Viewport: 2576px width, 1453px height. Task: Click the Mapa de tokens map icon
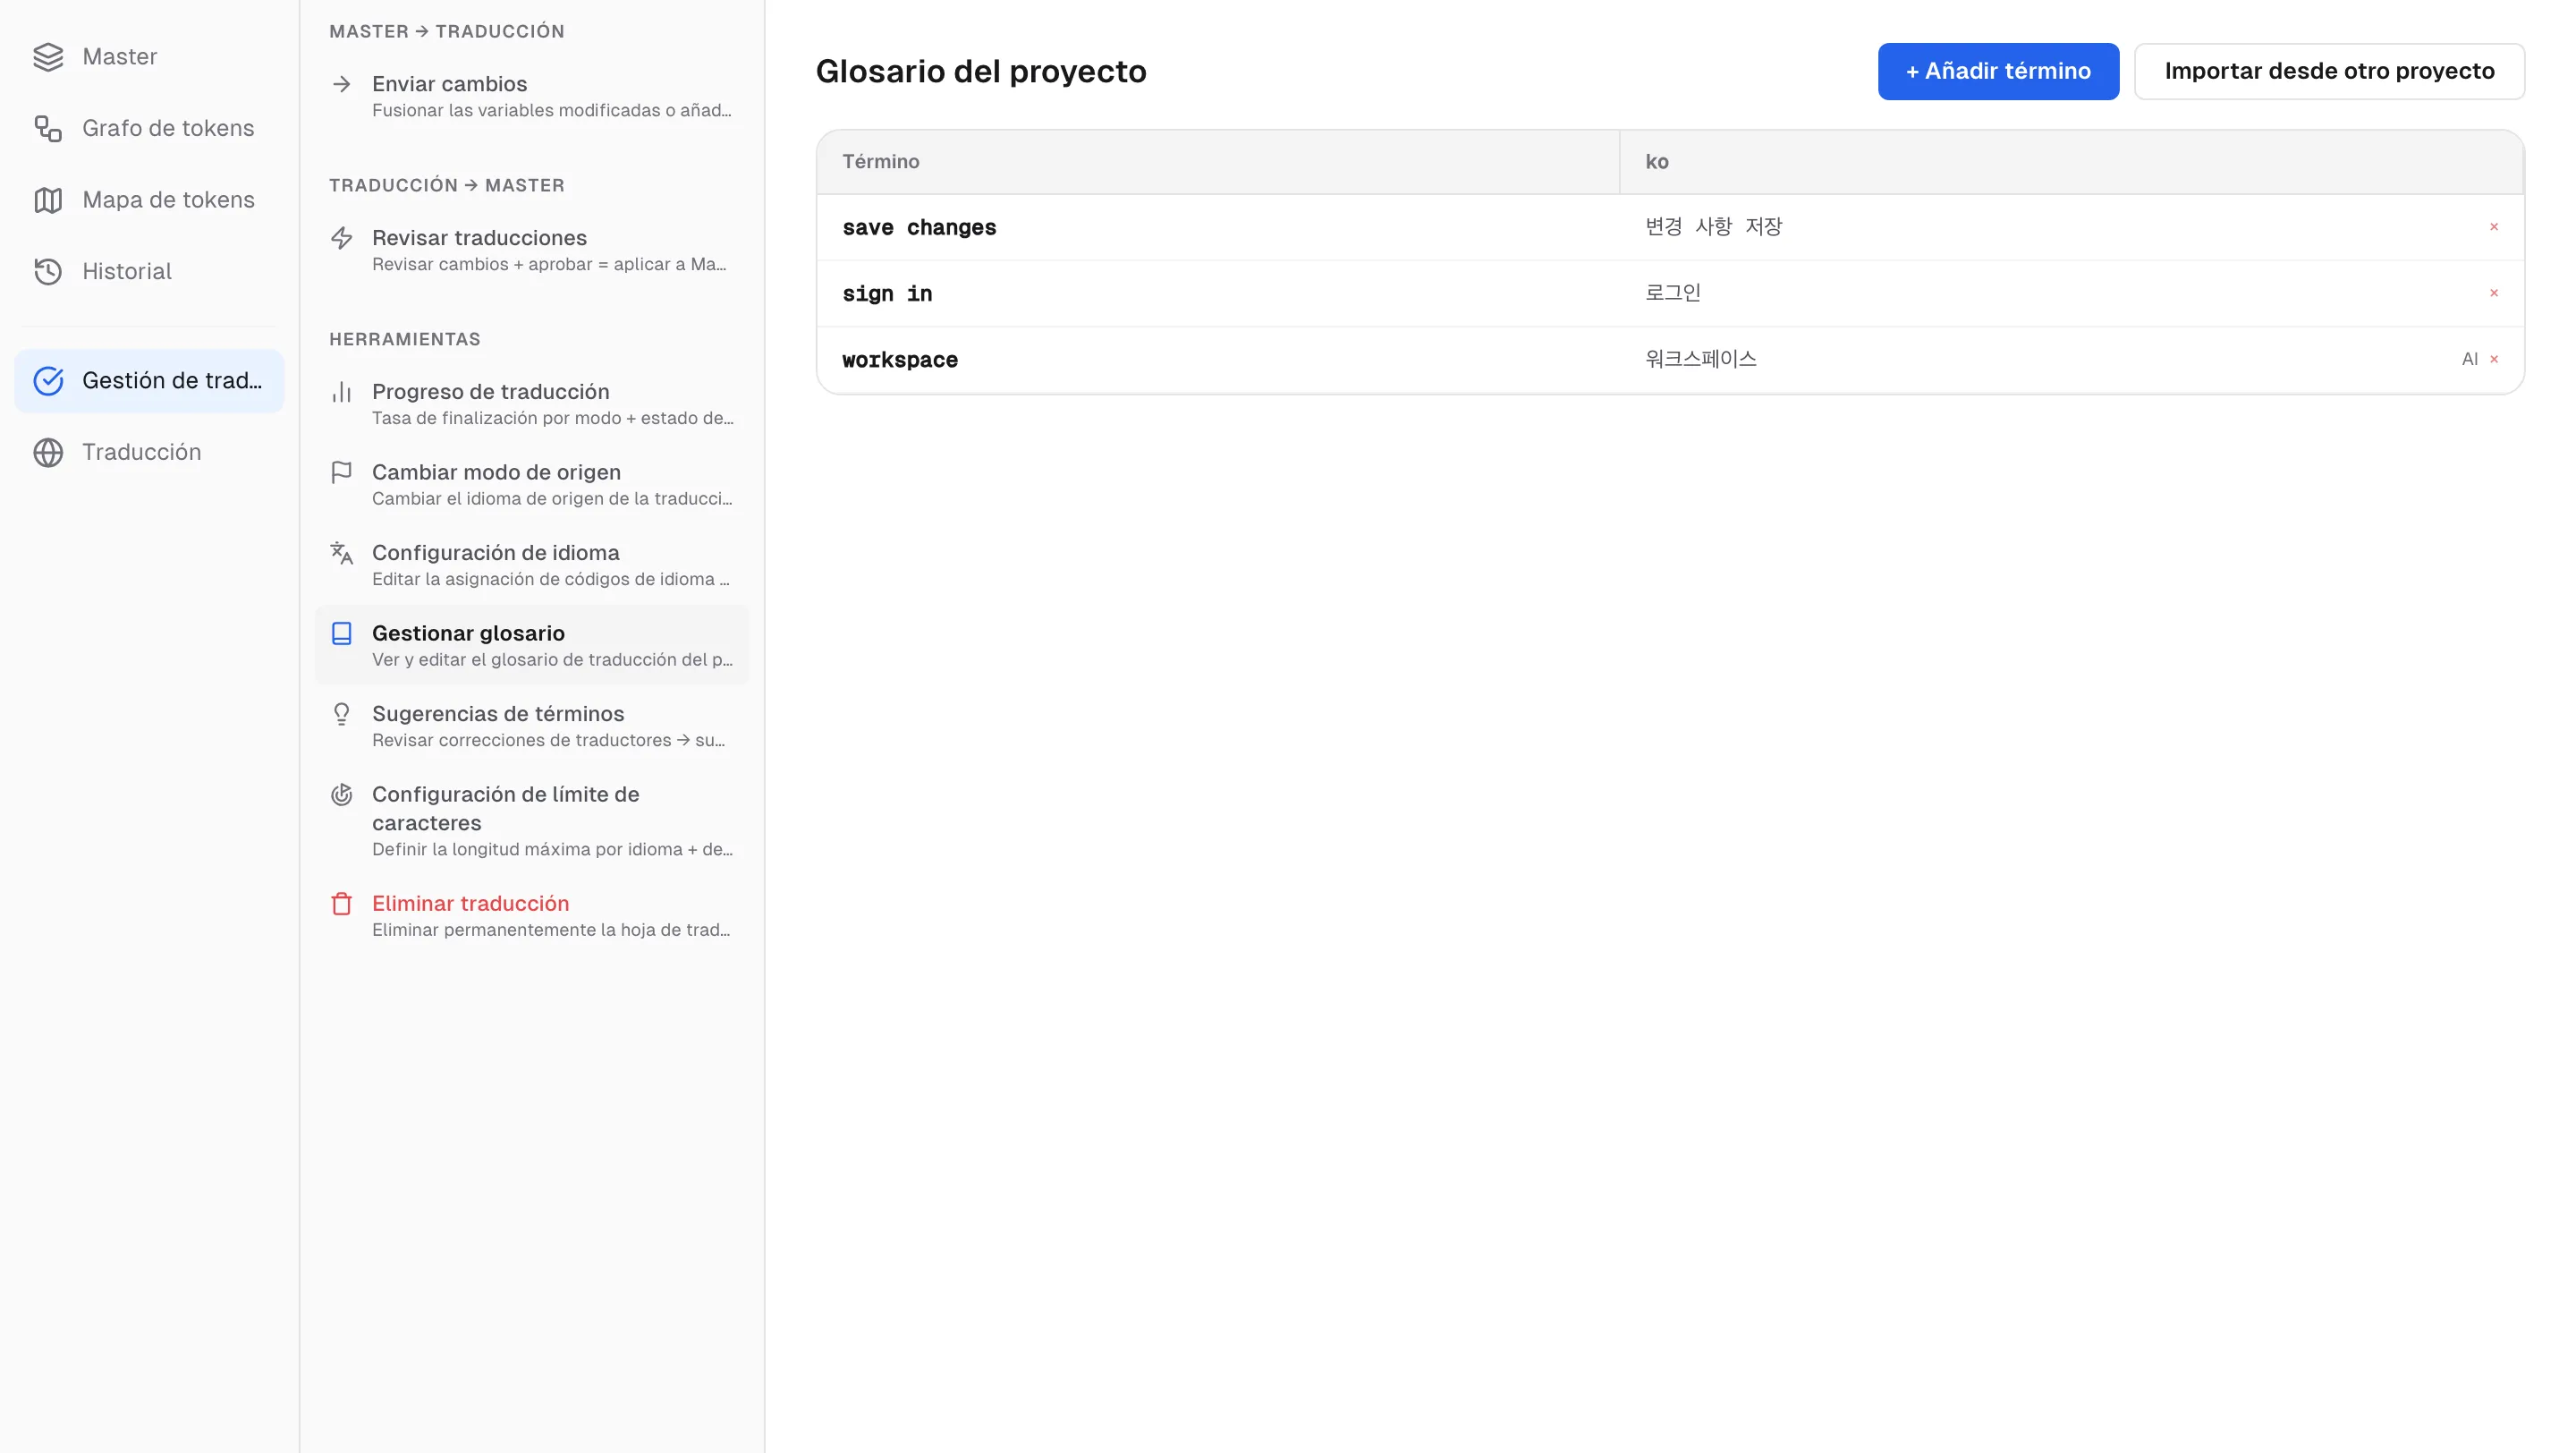click(x=48, y=200)
